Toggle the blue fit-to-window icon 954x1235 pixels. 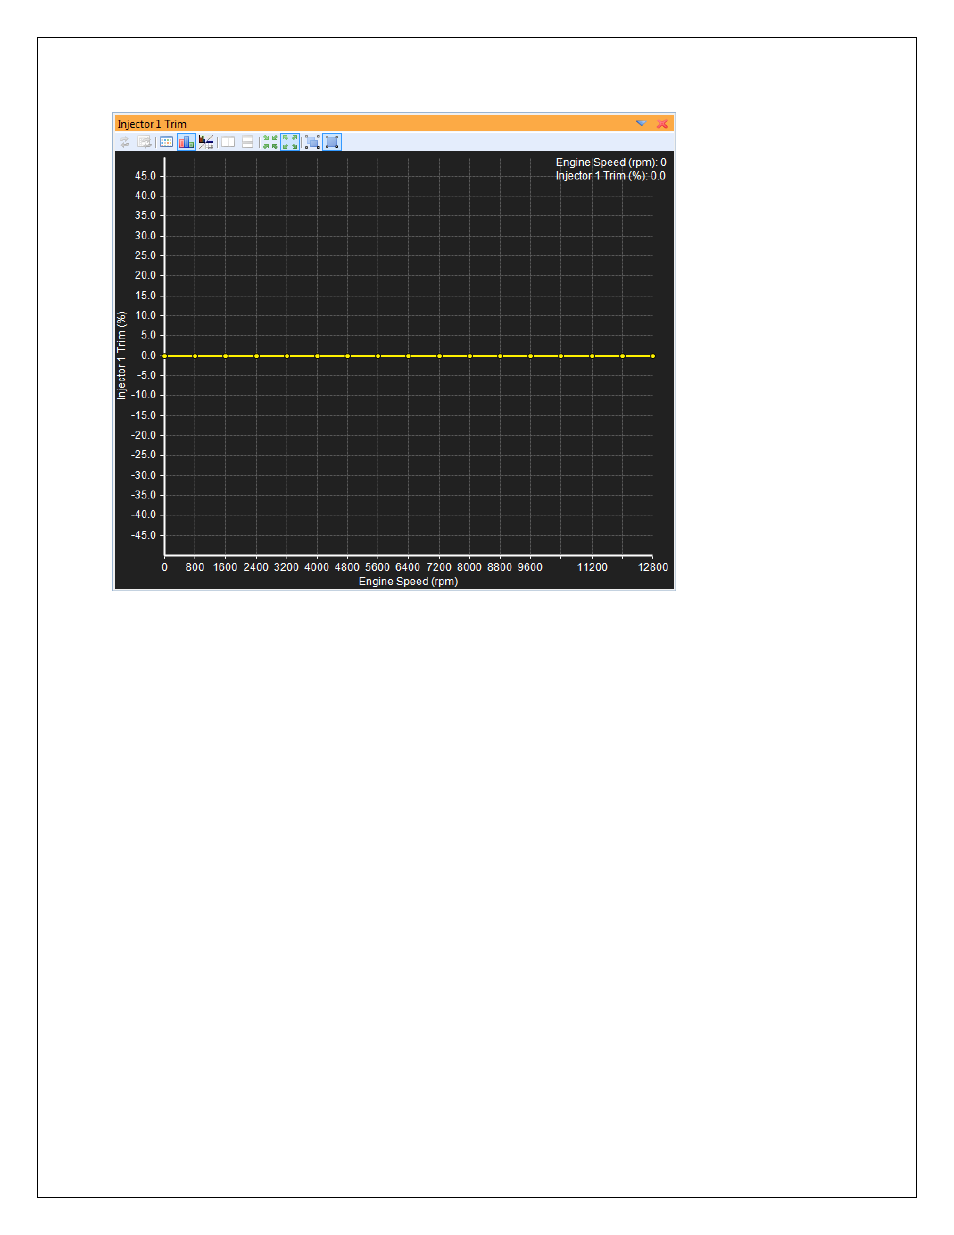click(332, 142)
